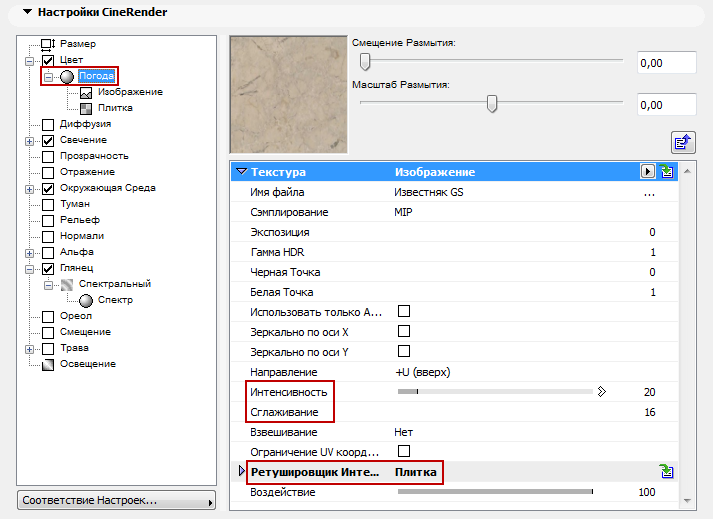Click the Интенсивность double-arrow icon
The image size is (713, 519).
602,392
